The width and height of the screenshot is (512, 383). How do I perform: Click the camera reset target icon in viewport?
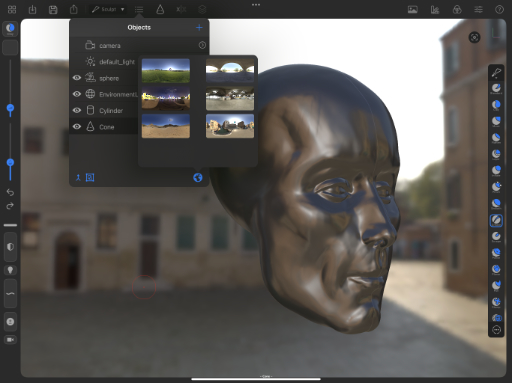[x=474, y=37]
